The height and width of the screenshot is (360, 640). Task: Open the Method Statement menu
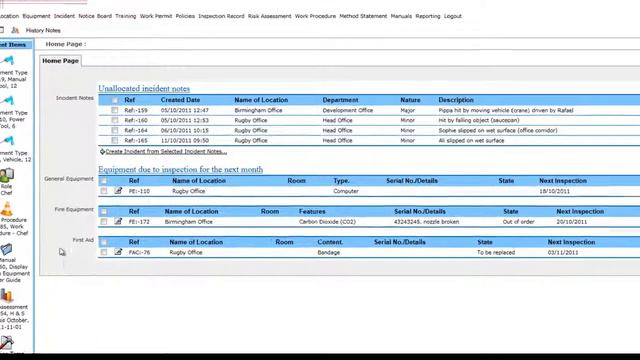coord(363,16)
